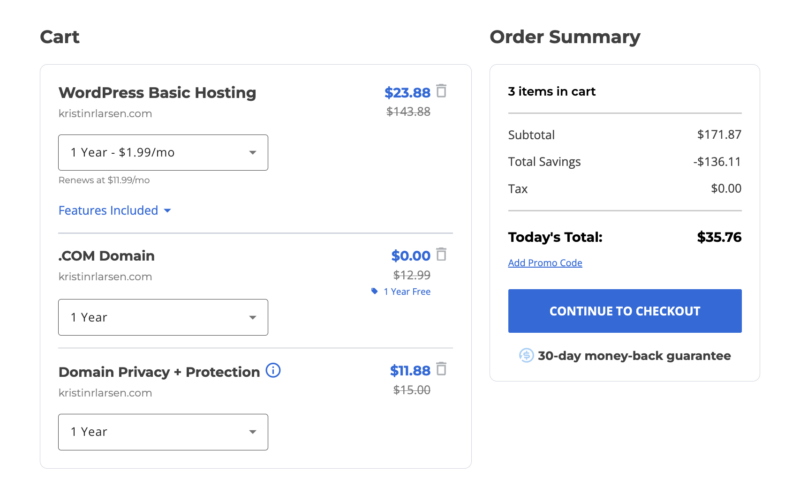800x479 pixels.
Task: Click the Tax amount $0.00
Action: [726, 189]
